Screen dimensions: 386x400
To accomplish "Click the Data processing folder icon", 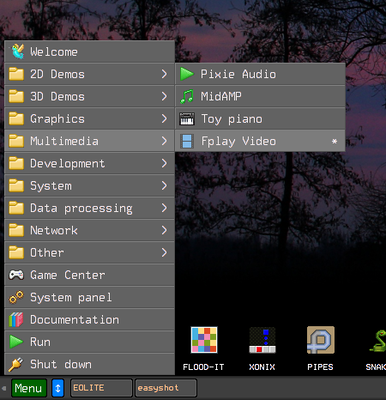I will [16, 208].
